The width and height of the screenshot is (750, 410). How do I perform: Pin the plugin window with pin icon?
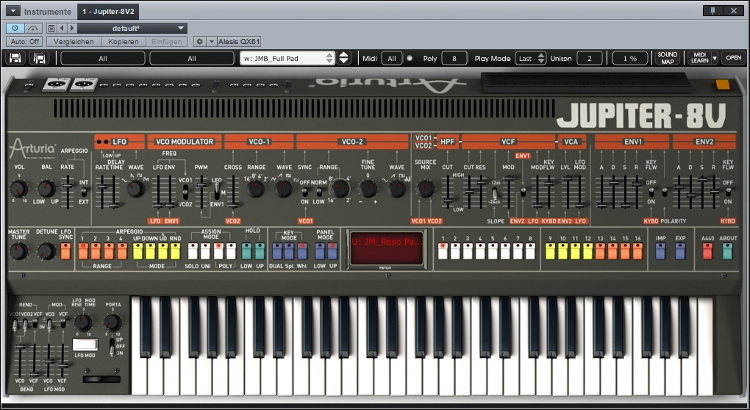[x=713, y=10]
